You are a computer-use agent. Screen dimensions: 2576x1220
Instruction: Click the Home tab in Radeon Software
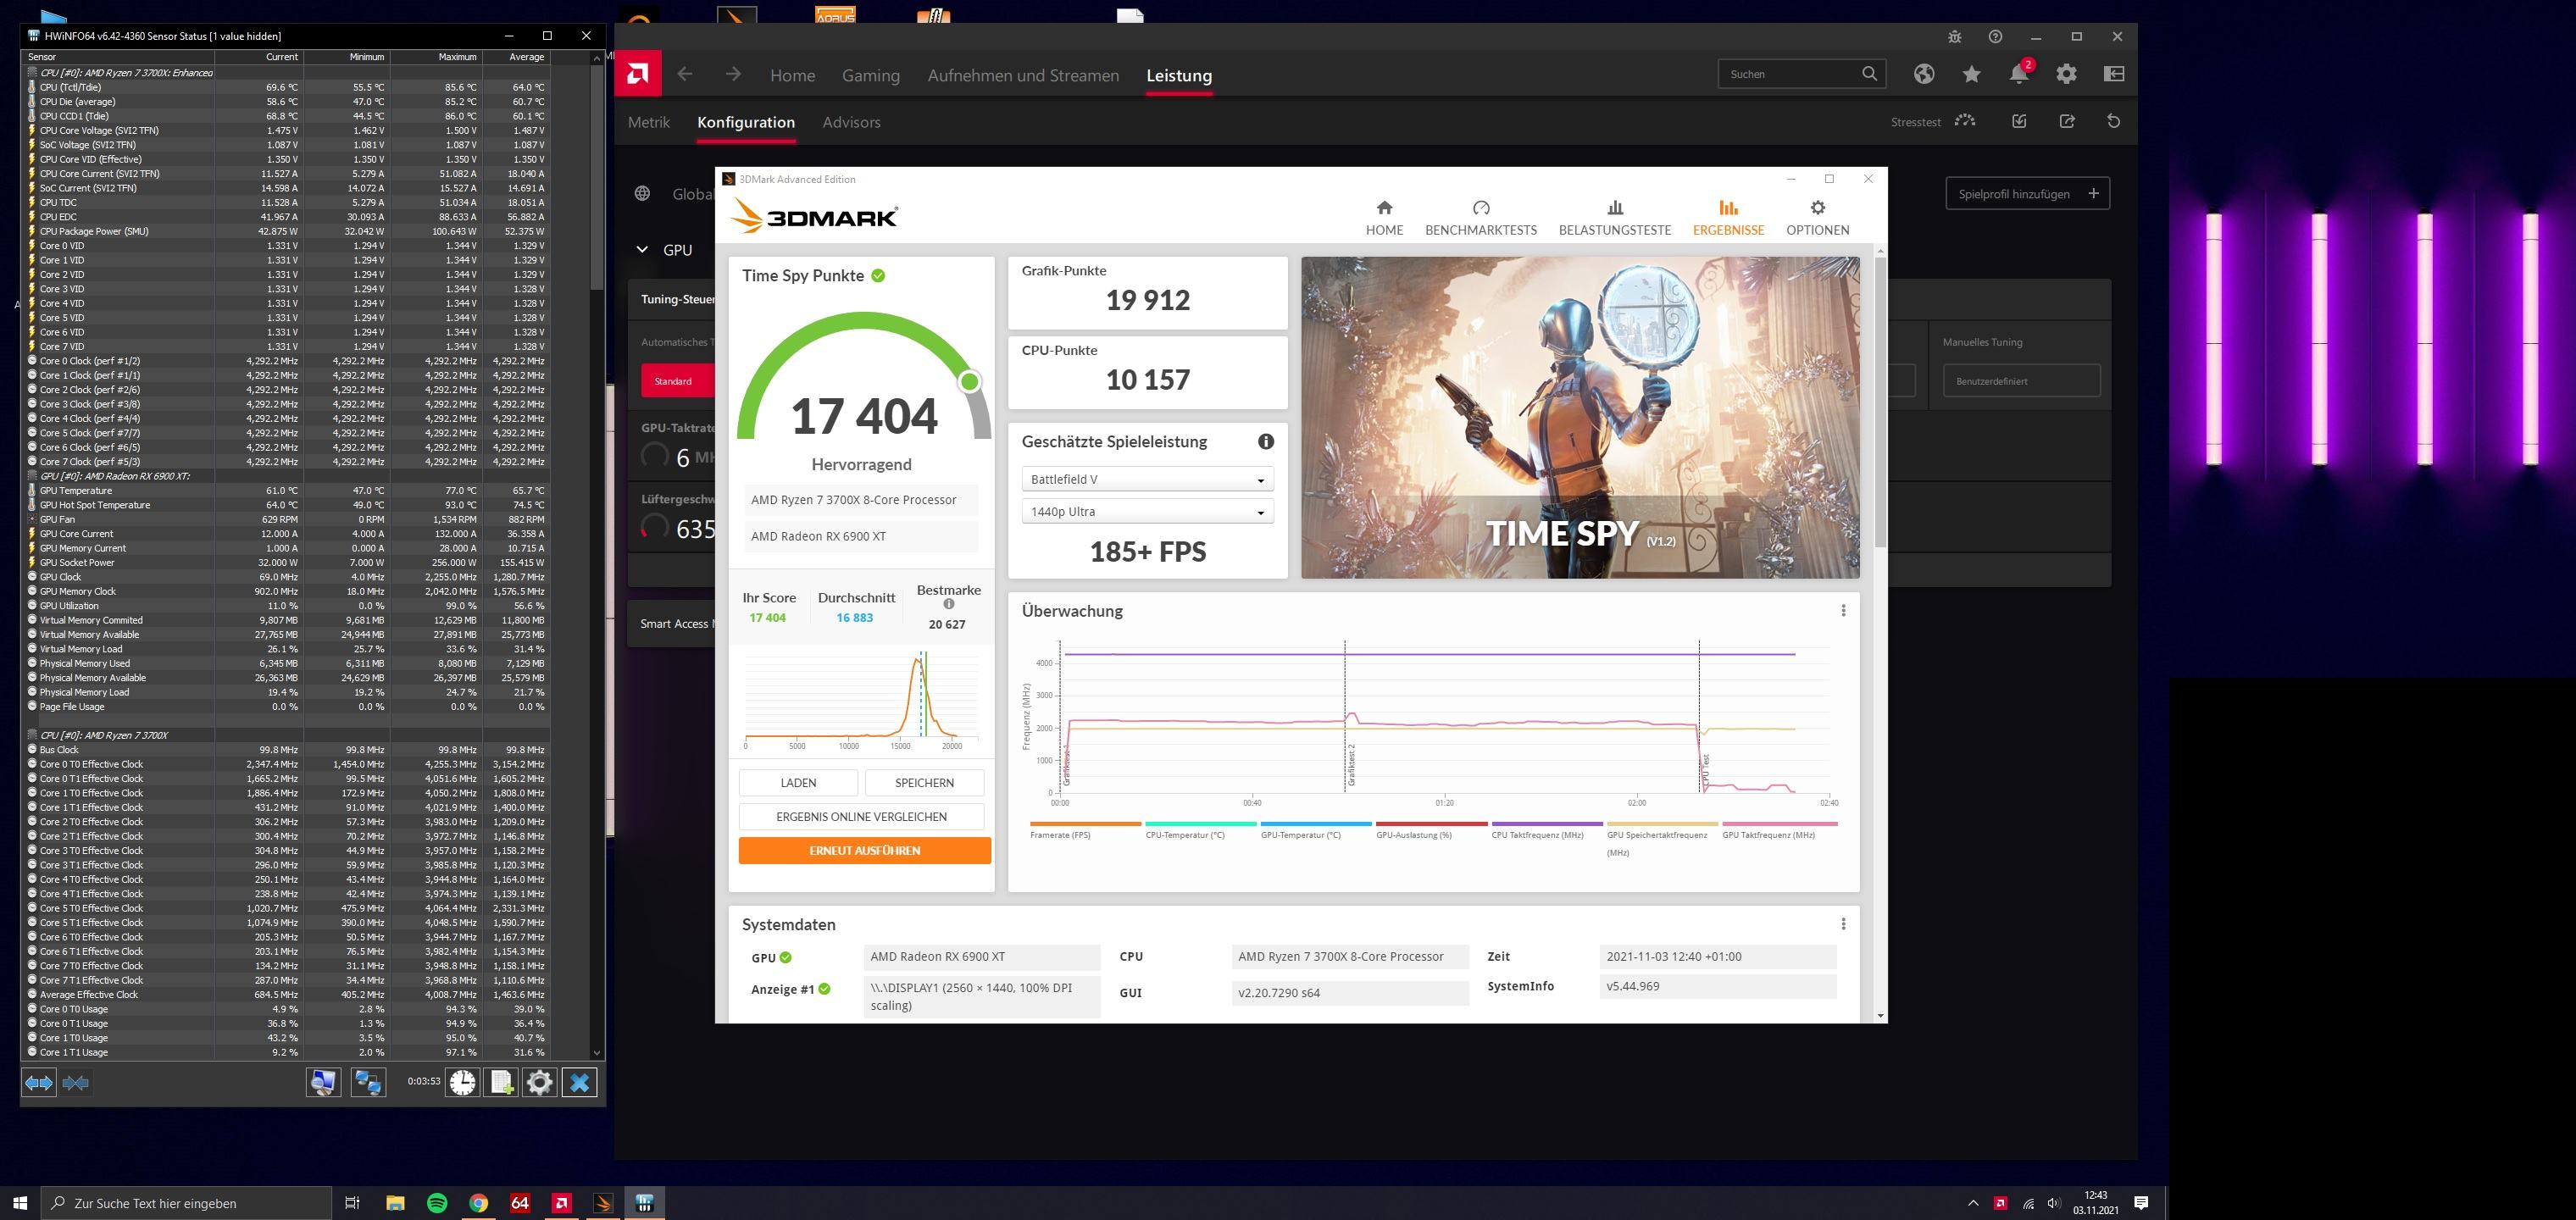pos(792,75)
